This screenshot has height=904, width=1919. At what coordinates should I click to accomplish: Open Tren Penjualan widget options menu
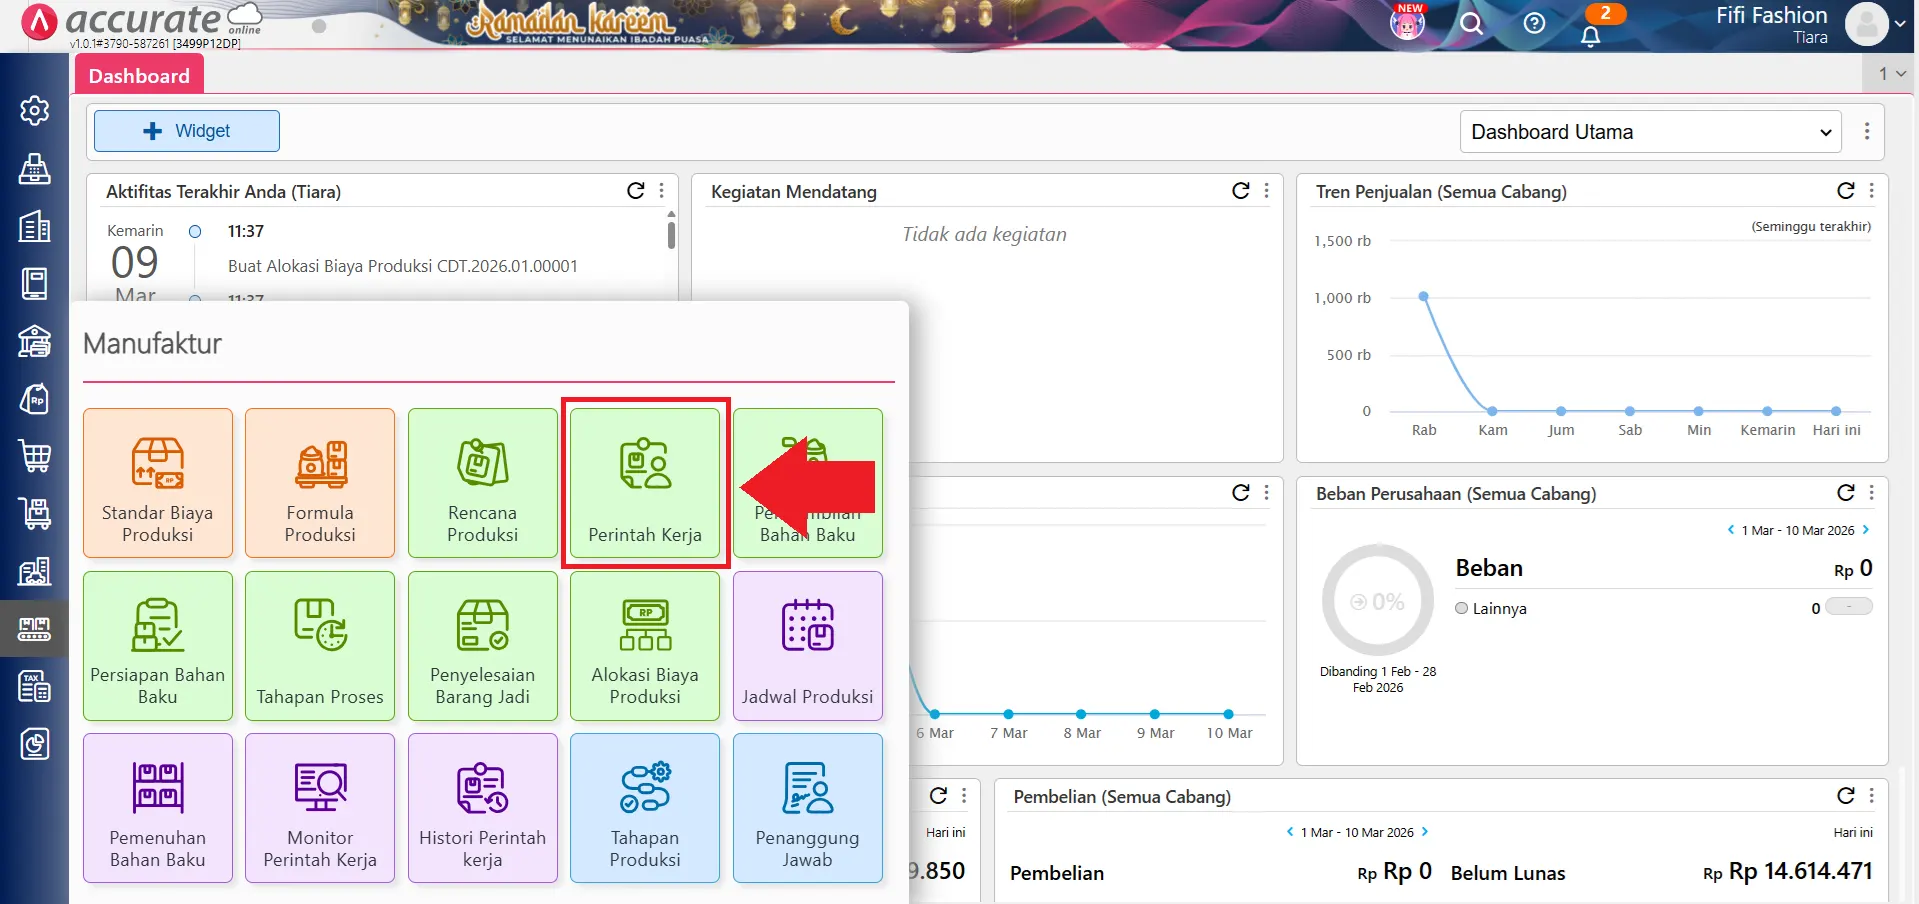click(x=1871, y=191)
